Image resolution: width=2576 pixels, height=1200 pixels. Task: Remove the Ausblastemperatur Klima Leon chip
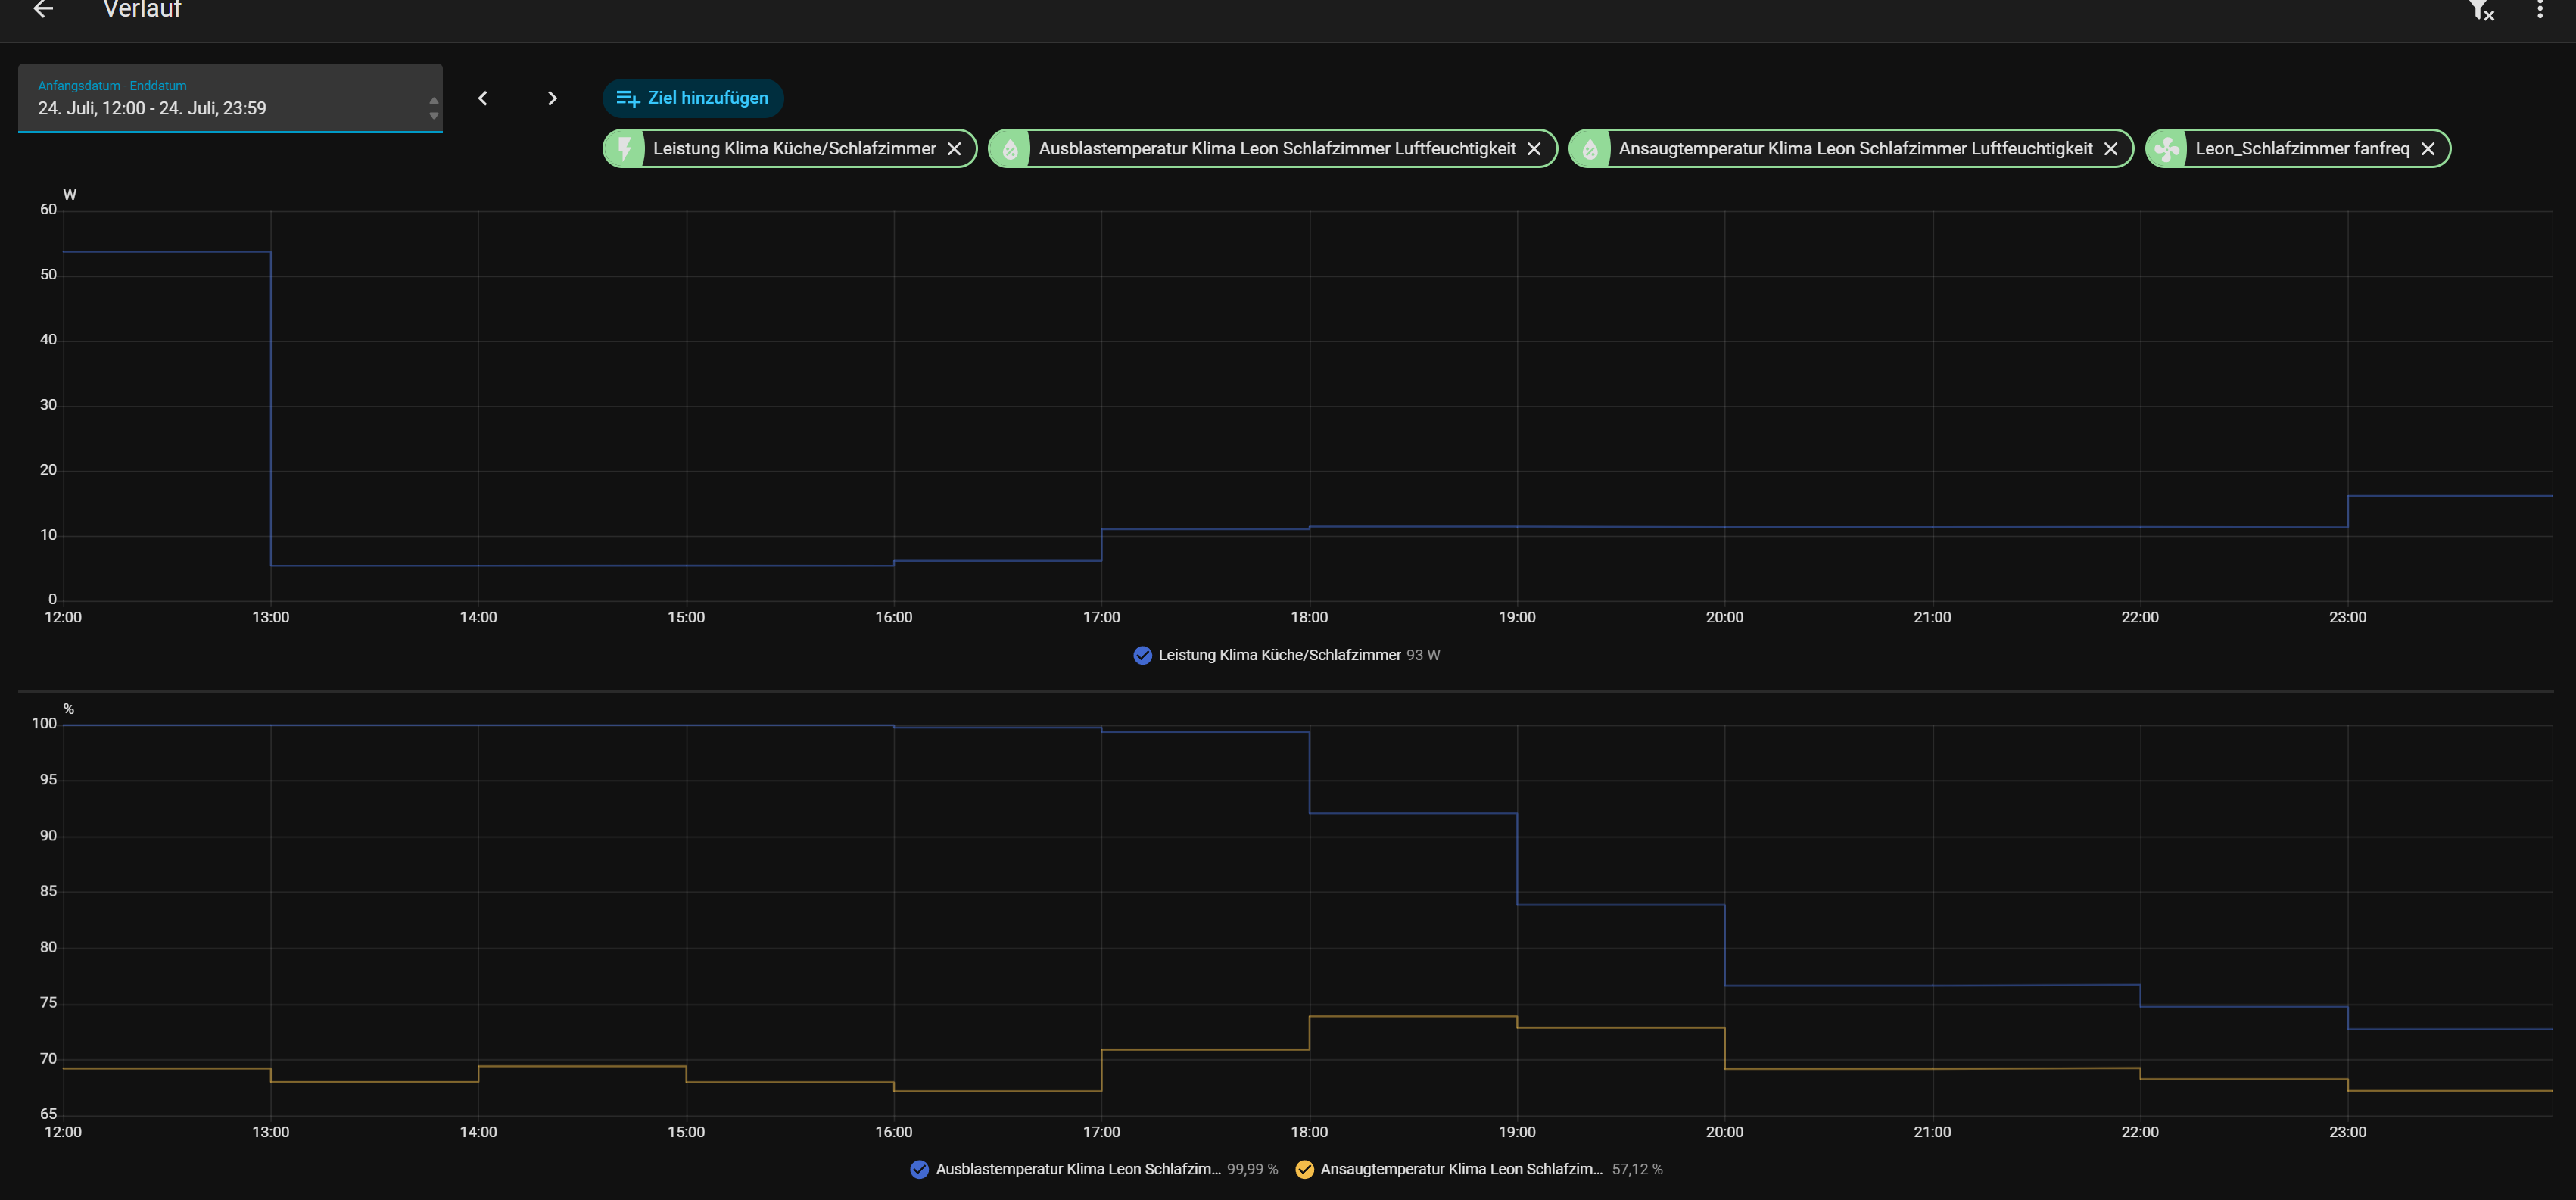1534,149
